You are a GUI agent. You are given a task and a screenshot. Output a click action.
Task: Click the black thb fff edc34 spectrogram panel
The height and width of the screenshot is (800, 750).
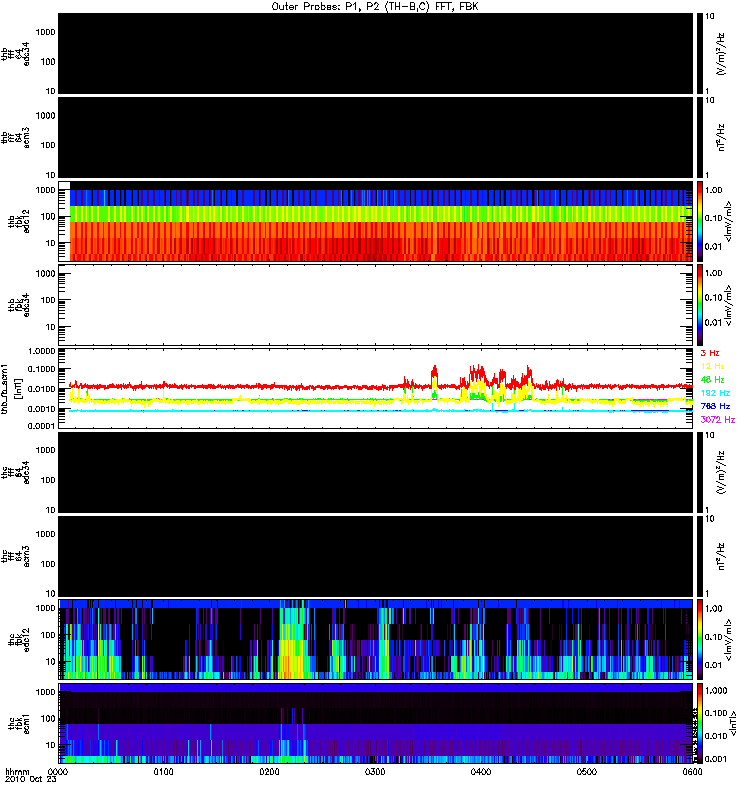(376, 54)
